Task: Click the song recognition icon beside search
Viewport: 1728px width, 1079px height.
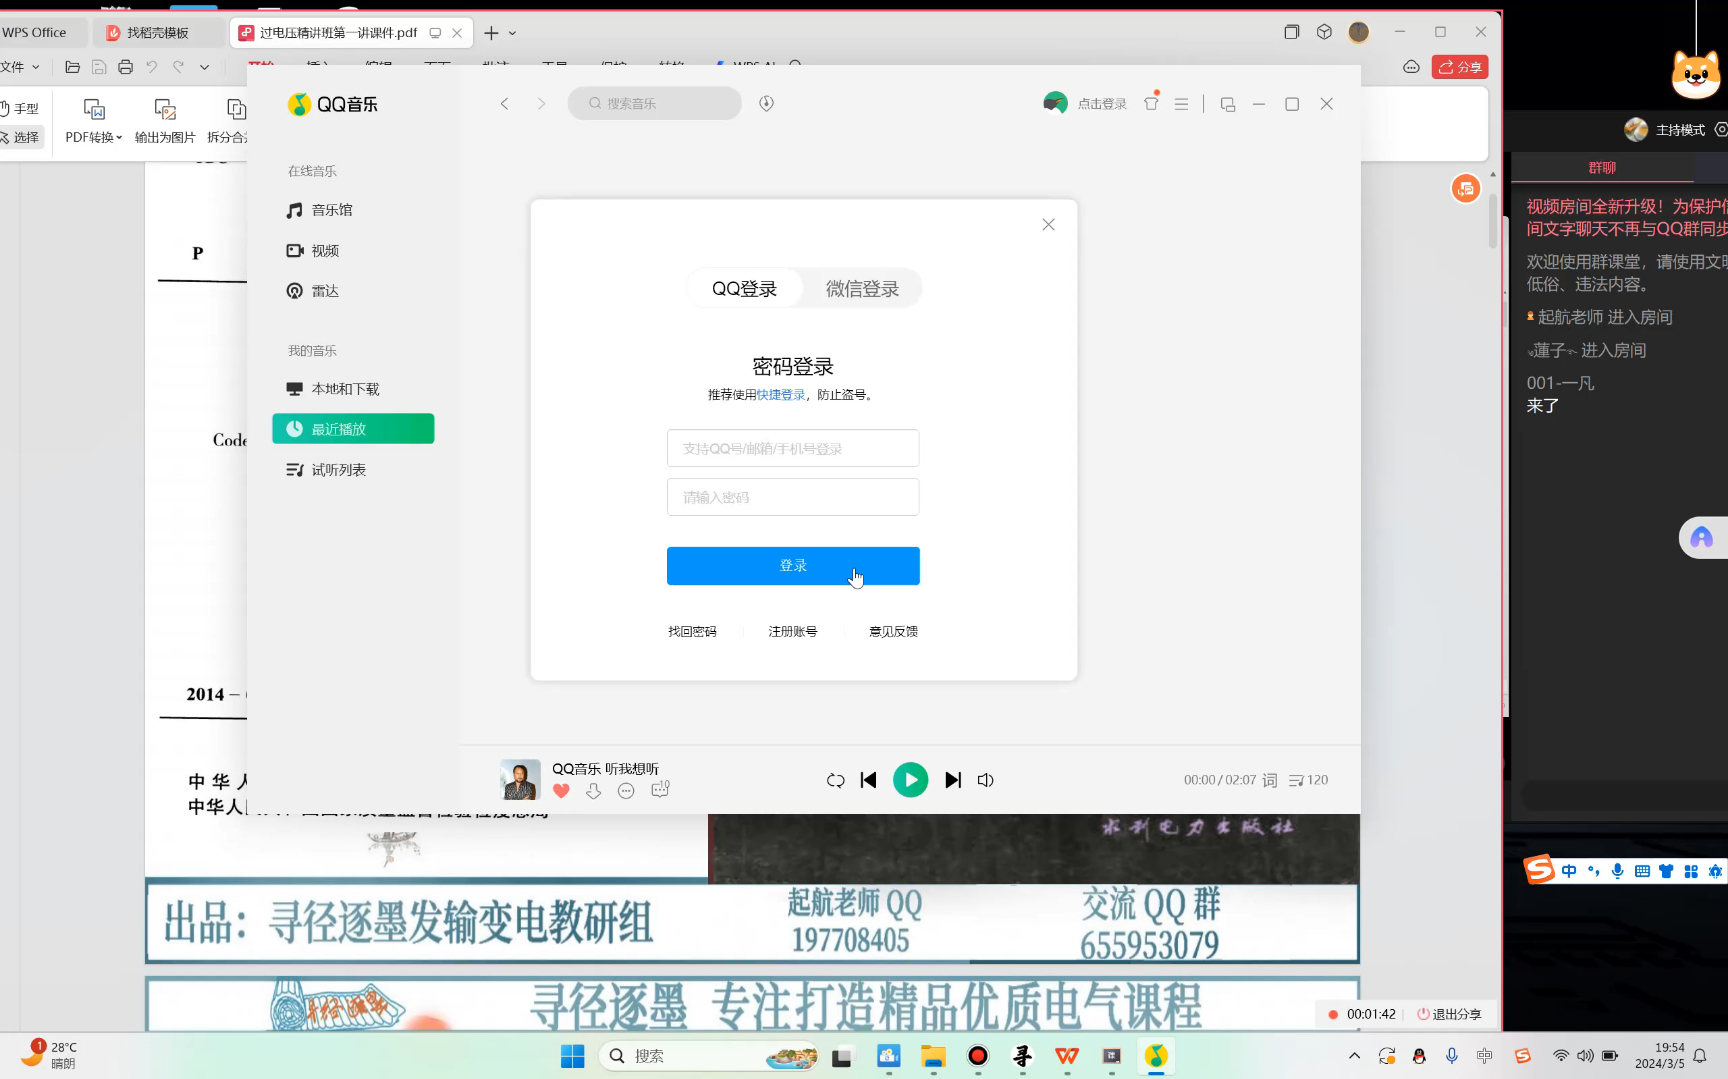Action: coord(766,103)
